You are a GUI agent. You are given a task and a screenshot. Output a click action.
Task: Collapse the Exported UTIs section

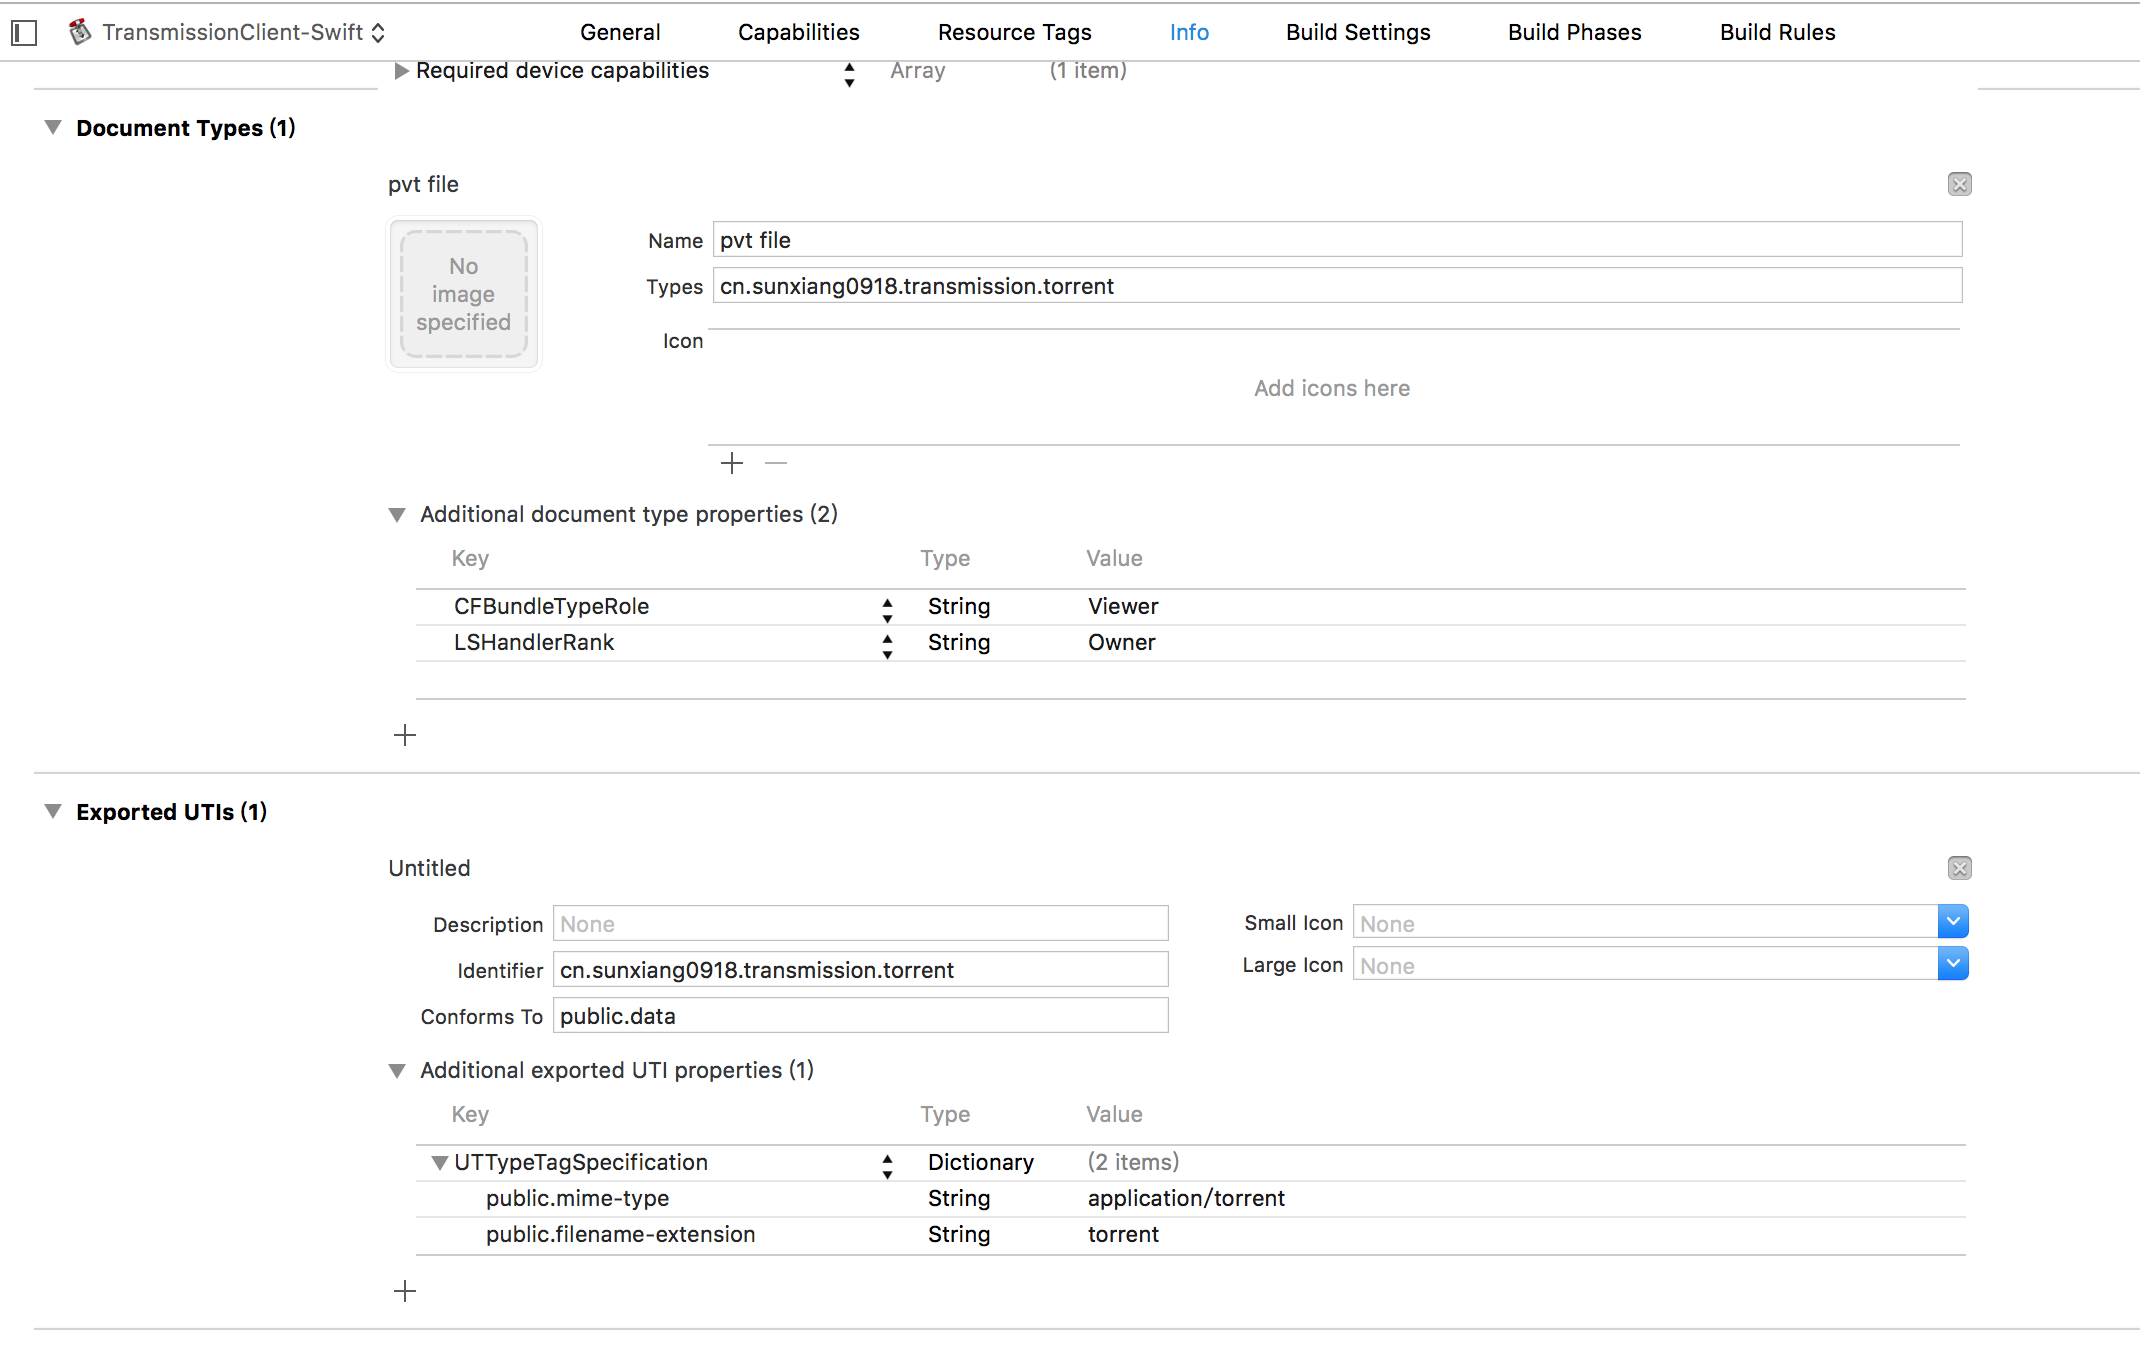click(x=53, y=812)
